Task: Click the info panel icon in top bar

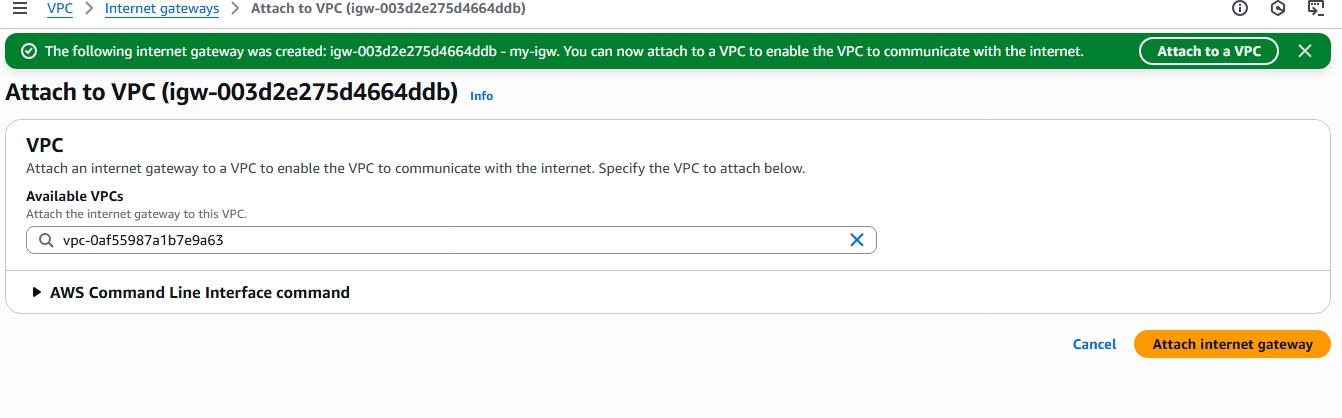Action: tap(1240, 9)
